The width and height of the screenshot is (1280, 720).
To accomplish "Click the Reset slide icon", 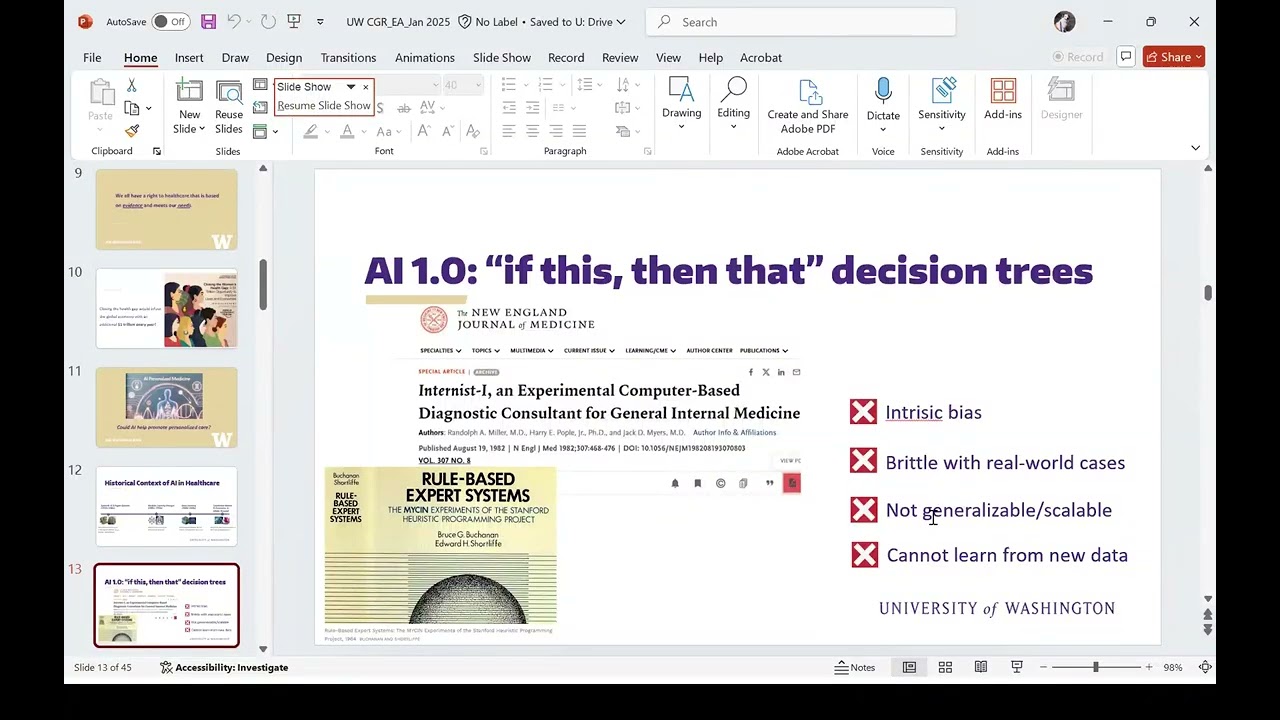I will (x=260, y=108).
